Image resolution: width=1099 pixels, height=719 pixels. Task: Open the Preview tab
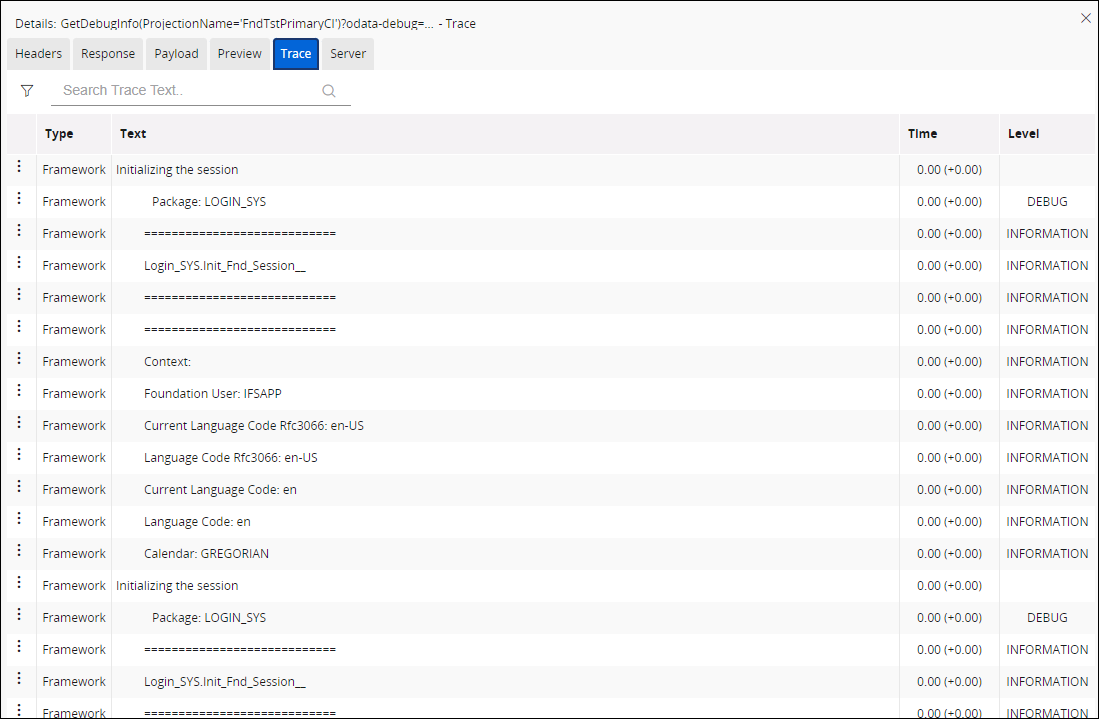pos(240,54)
